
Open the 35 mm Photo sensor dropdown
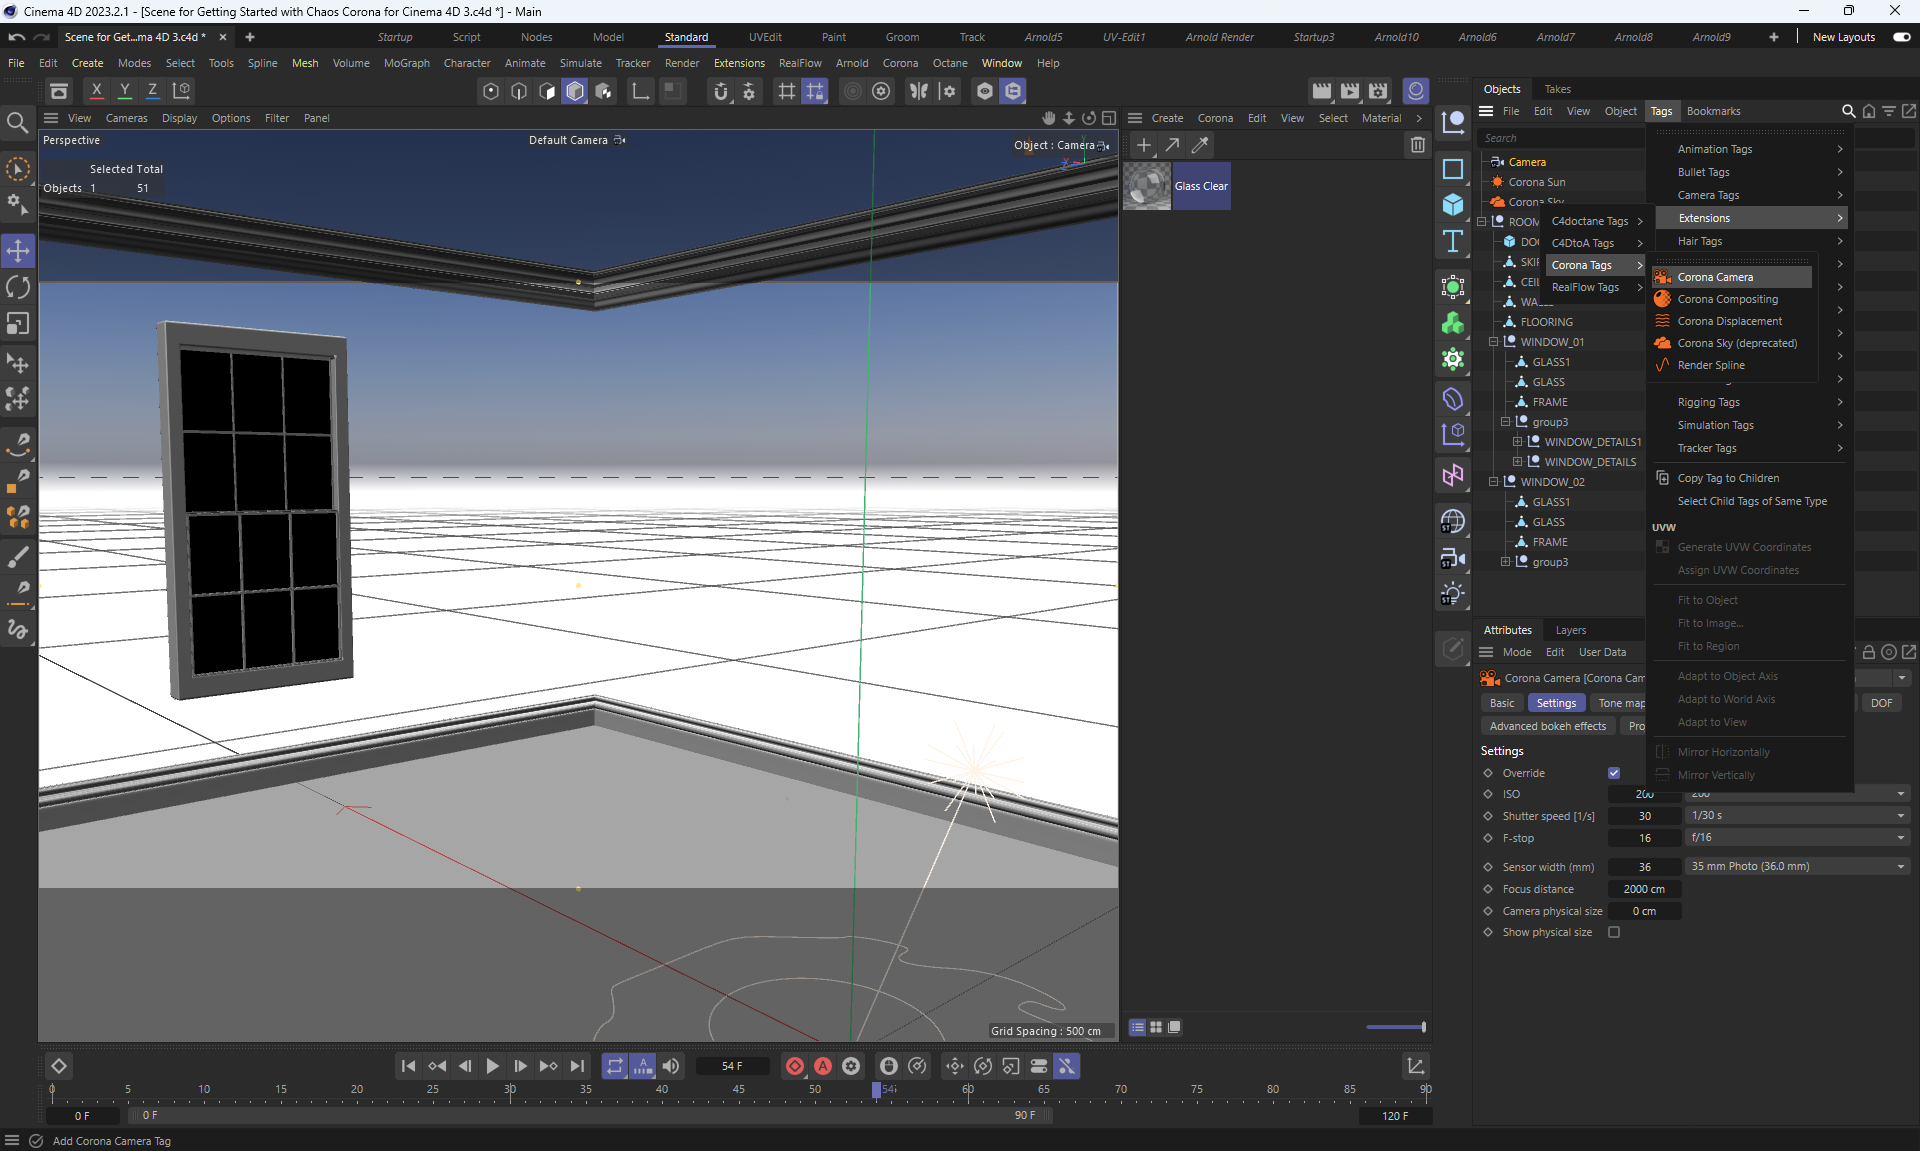pos(1797,866)
